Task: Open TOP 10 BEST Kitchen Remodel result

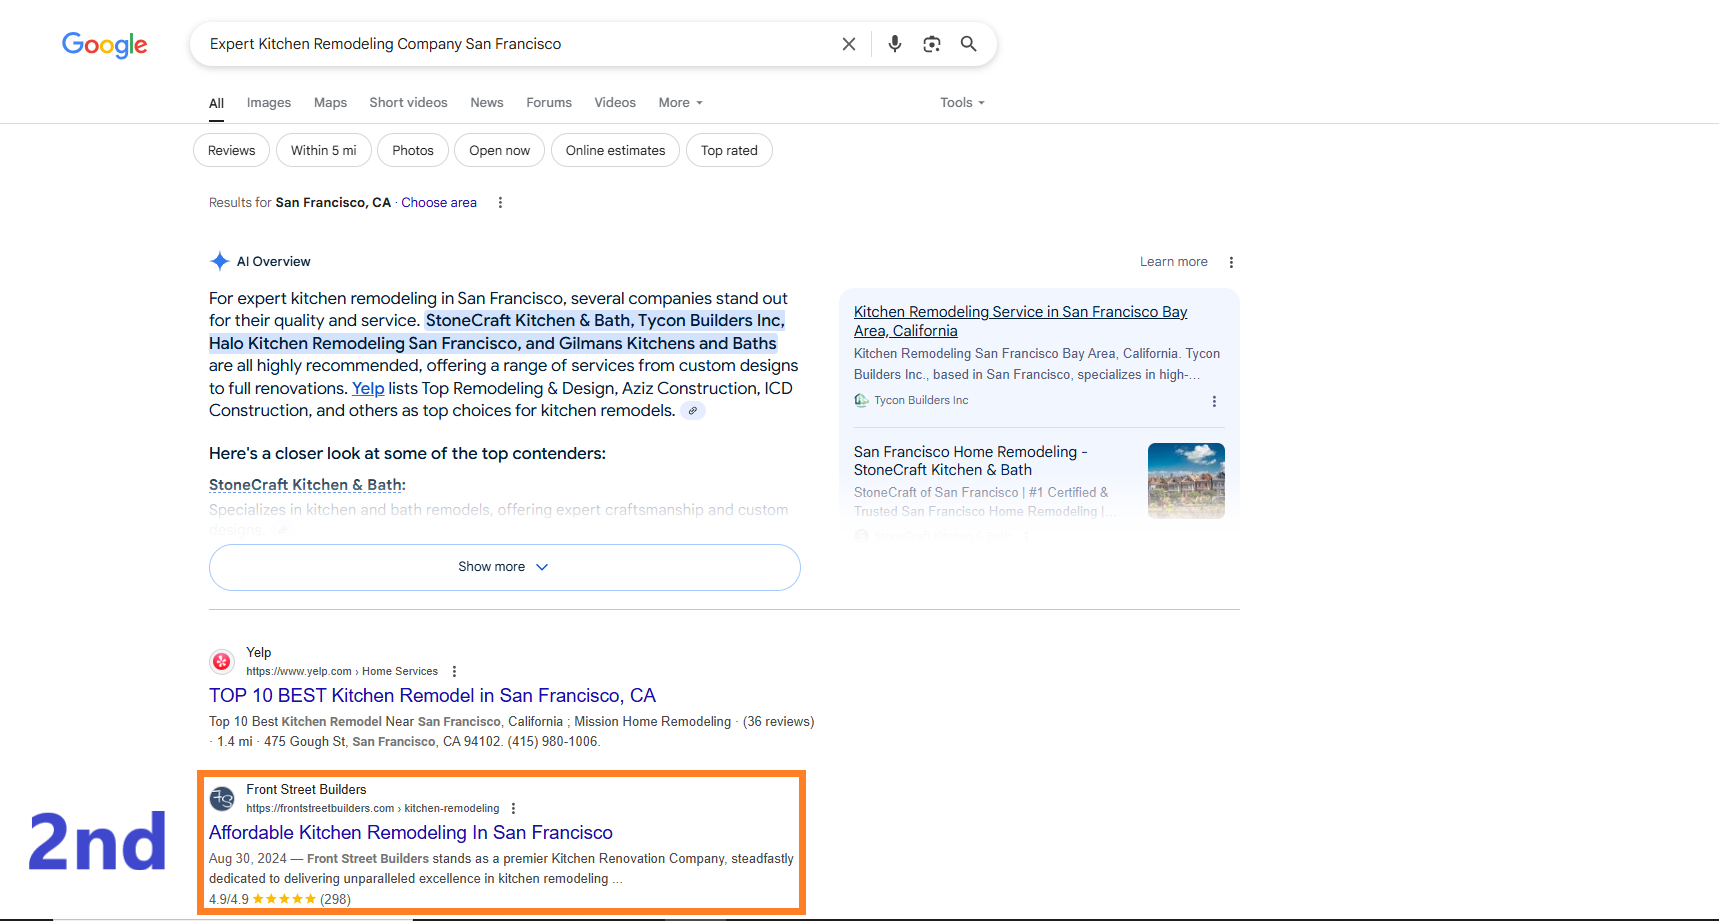Action: (432, 696)
